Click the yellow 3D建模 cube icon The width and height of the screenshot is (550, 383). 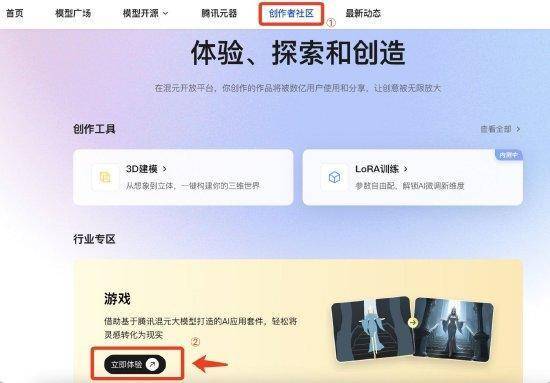tap(105, 177)
